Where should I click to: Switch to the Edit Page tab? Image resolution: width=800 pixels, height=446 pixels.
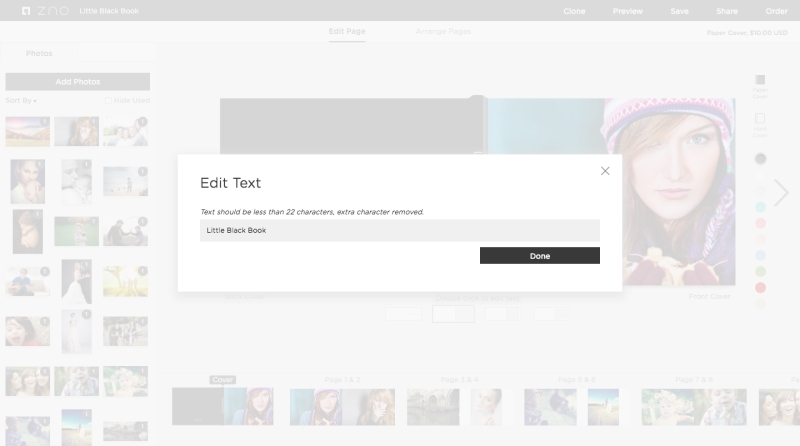tap(347, 31)
